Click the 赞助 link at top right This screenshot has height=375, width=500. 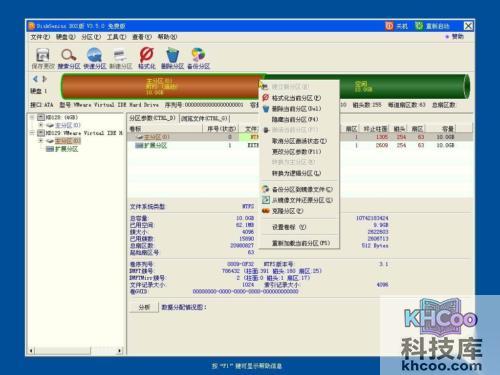457,36
